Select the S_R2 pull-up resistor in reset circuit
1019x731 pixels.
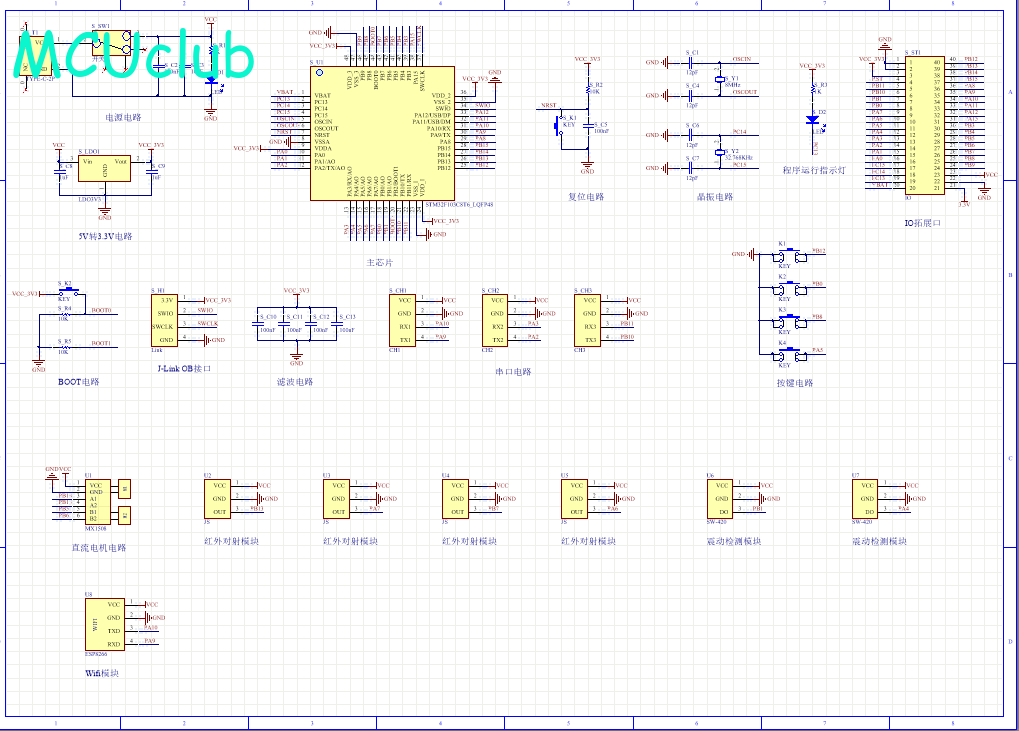point(587,89)
